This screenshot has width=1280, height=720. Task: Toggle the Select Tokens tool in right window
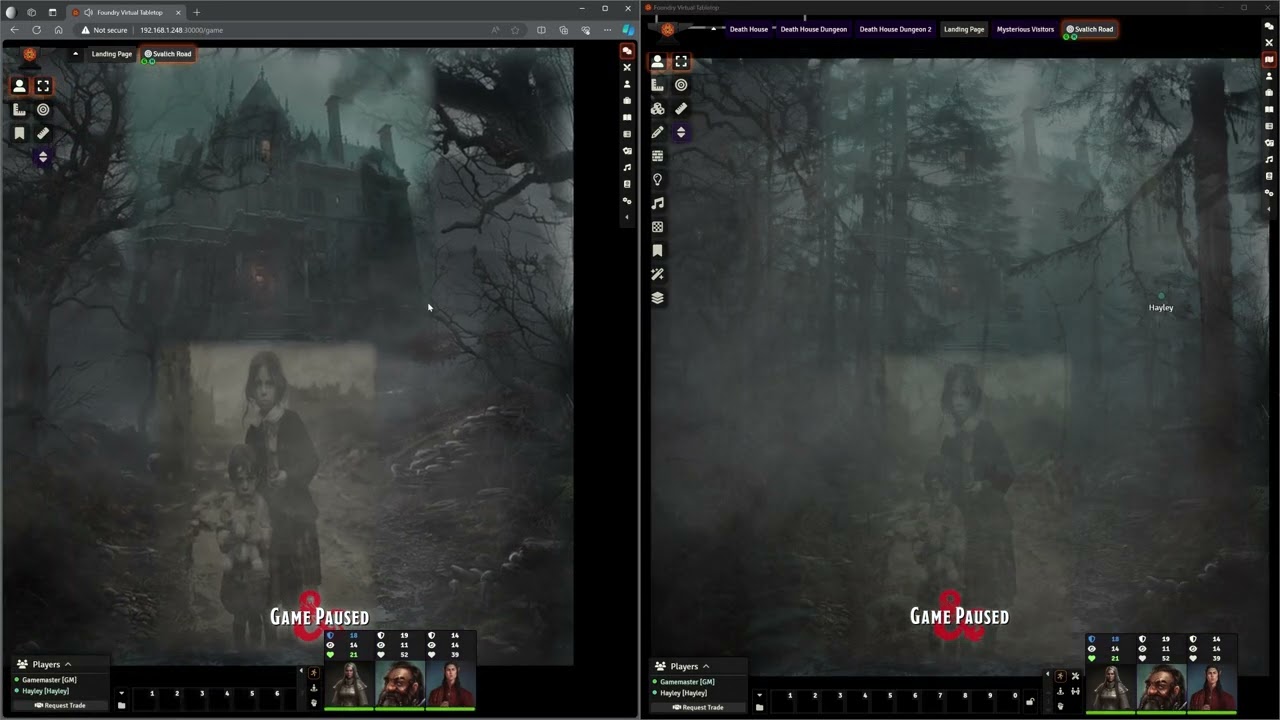tap(681, 61)
